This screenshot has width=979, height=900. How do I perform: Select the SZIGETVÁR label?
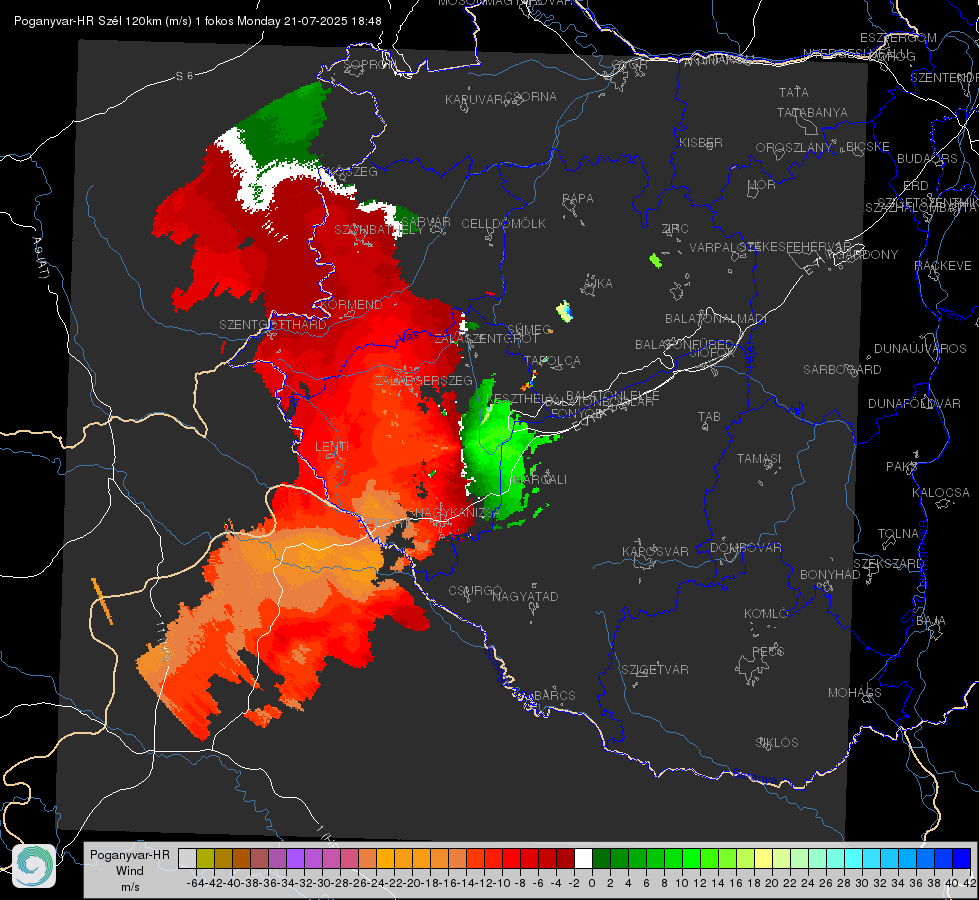[654, 670]
